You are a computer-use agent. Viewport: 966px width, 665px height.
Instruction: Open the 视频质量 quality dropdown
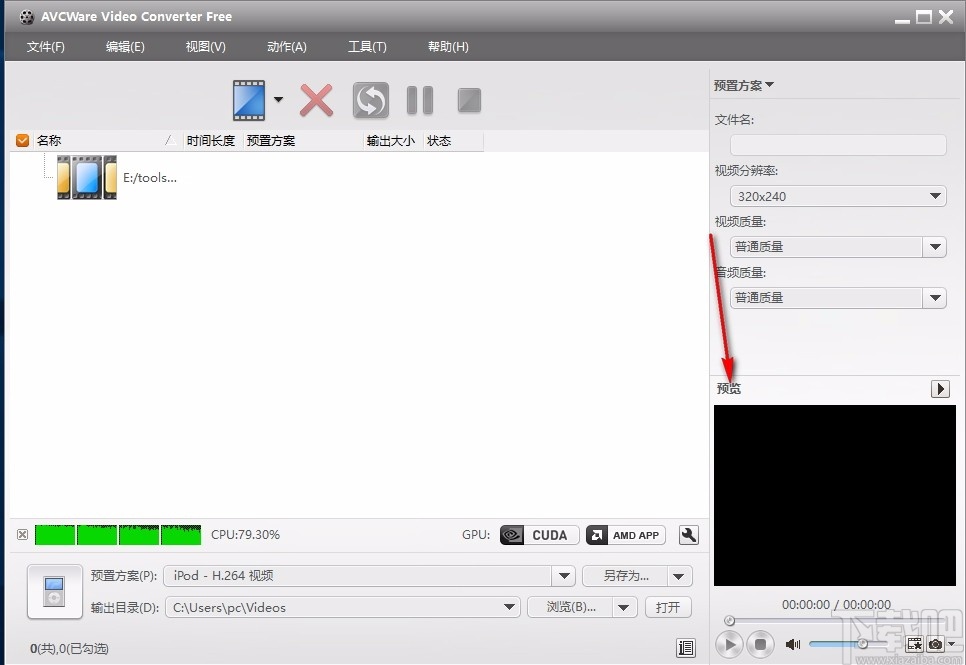click(x=936, y=246)
